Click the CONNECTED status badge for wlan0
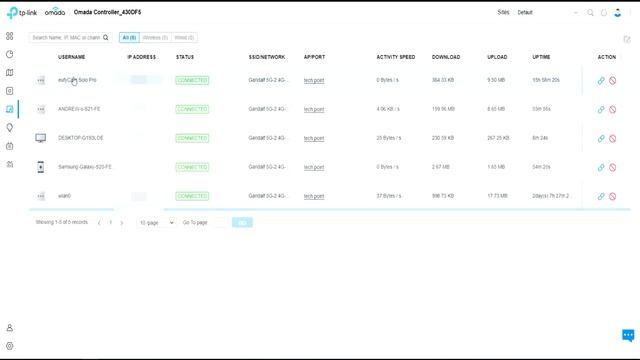This screenshot has width=640, height=360. [x=192, y=196]
